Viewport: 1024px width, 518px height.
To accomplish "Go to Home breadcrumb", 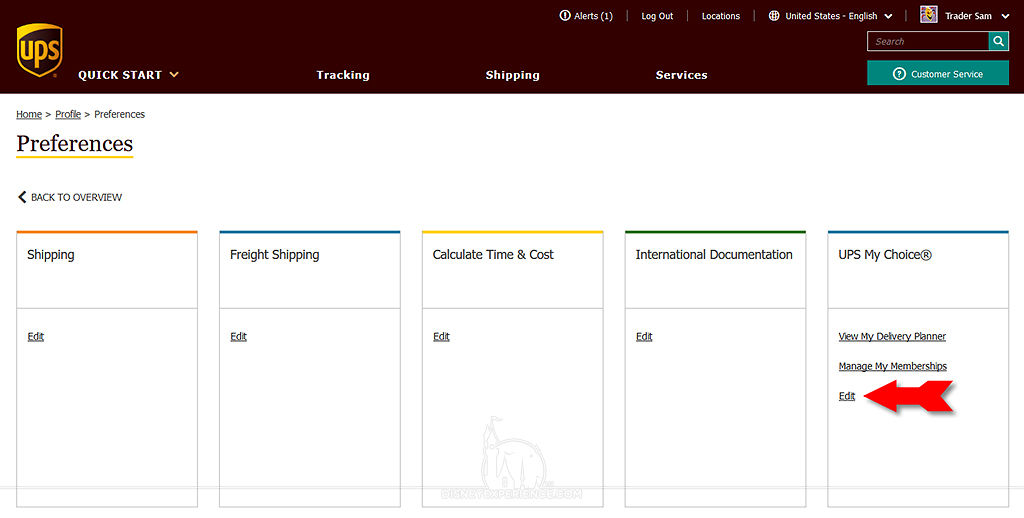I will 29,114.
